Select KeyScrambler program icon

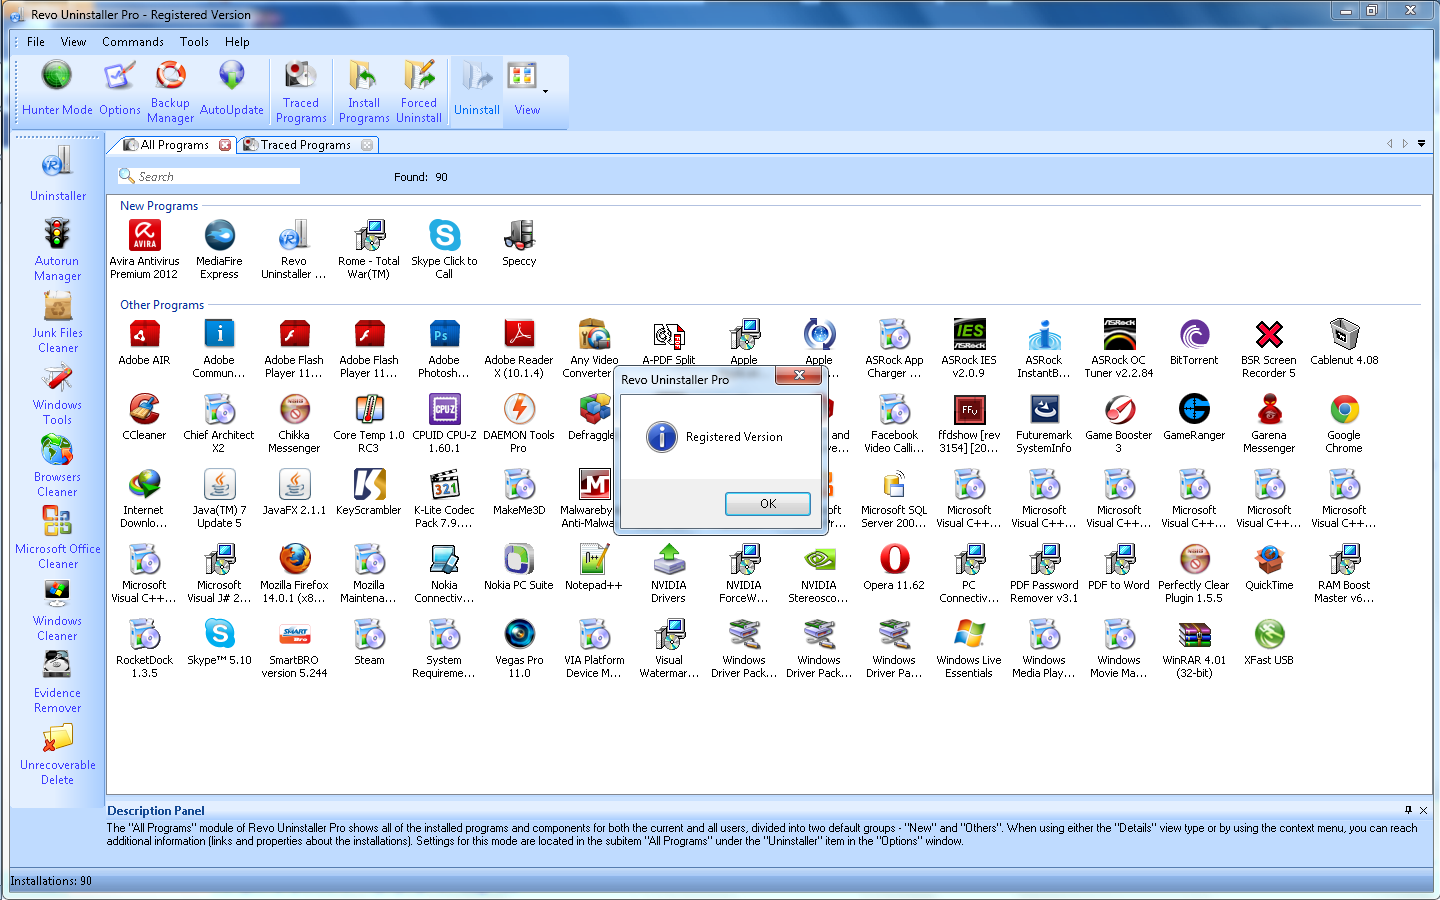pyautogui.click(x=369, y=492)
